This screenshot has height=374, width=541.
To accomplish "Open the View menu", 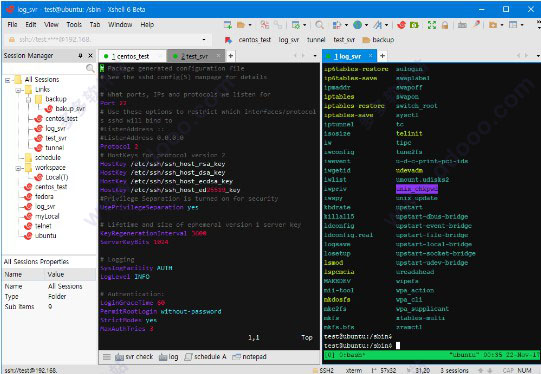I will pyautogui.click(x=51, y=24).
